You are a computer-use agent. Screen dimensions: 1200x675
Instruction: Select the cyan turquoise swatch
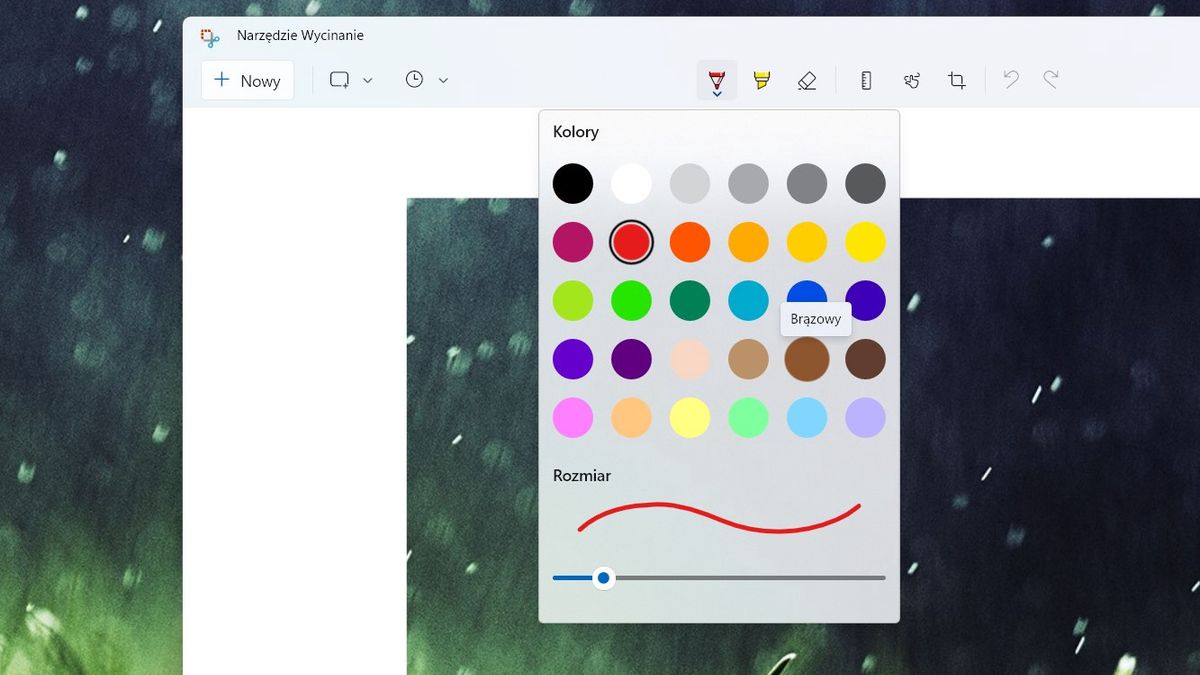click(748, 300)
